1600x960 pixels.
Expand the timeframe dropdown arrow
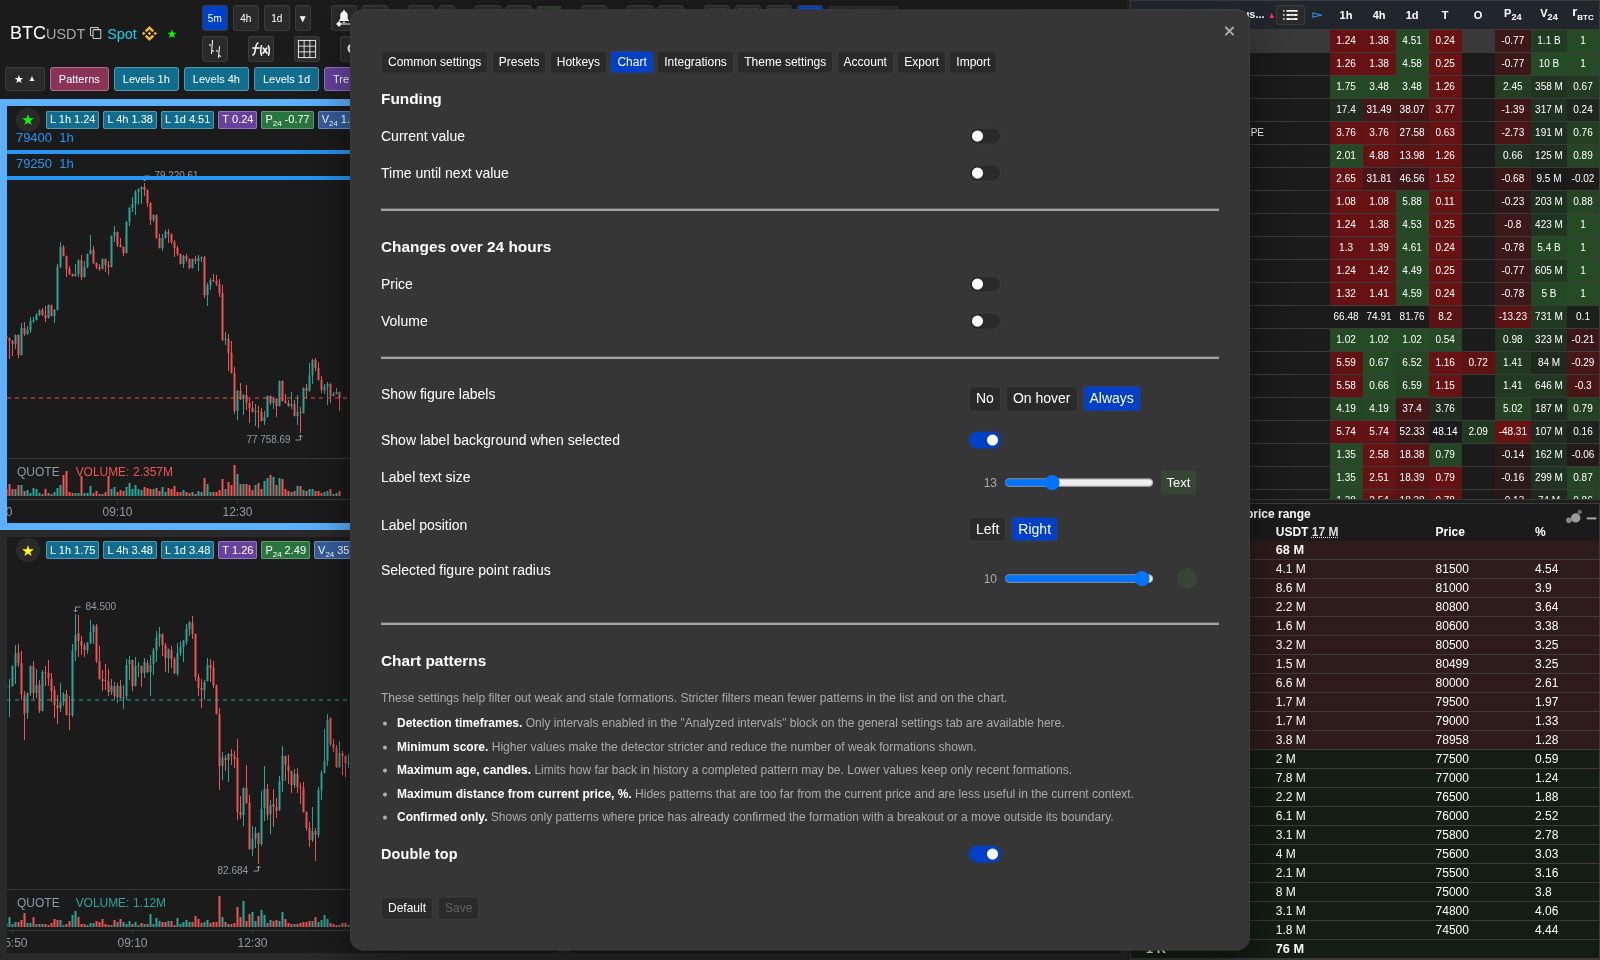303,18
